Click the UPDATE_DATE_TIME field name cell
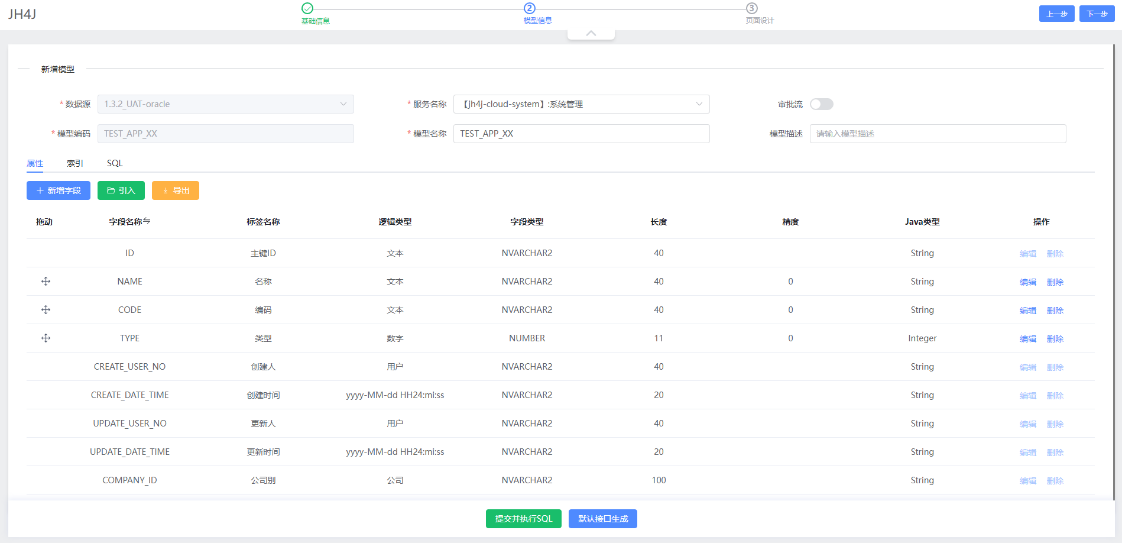1122x543 pixels. pos(130,452)
